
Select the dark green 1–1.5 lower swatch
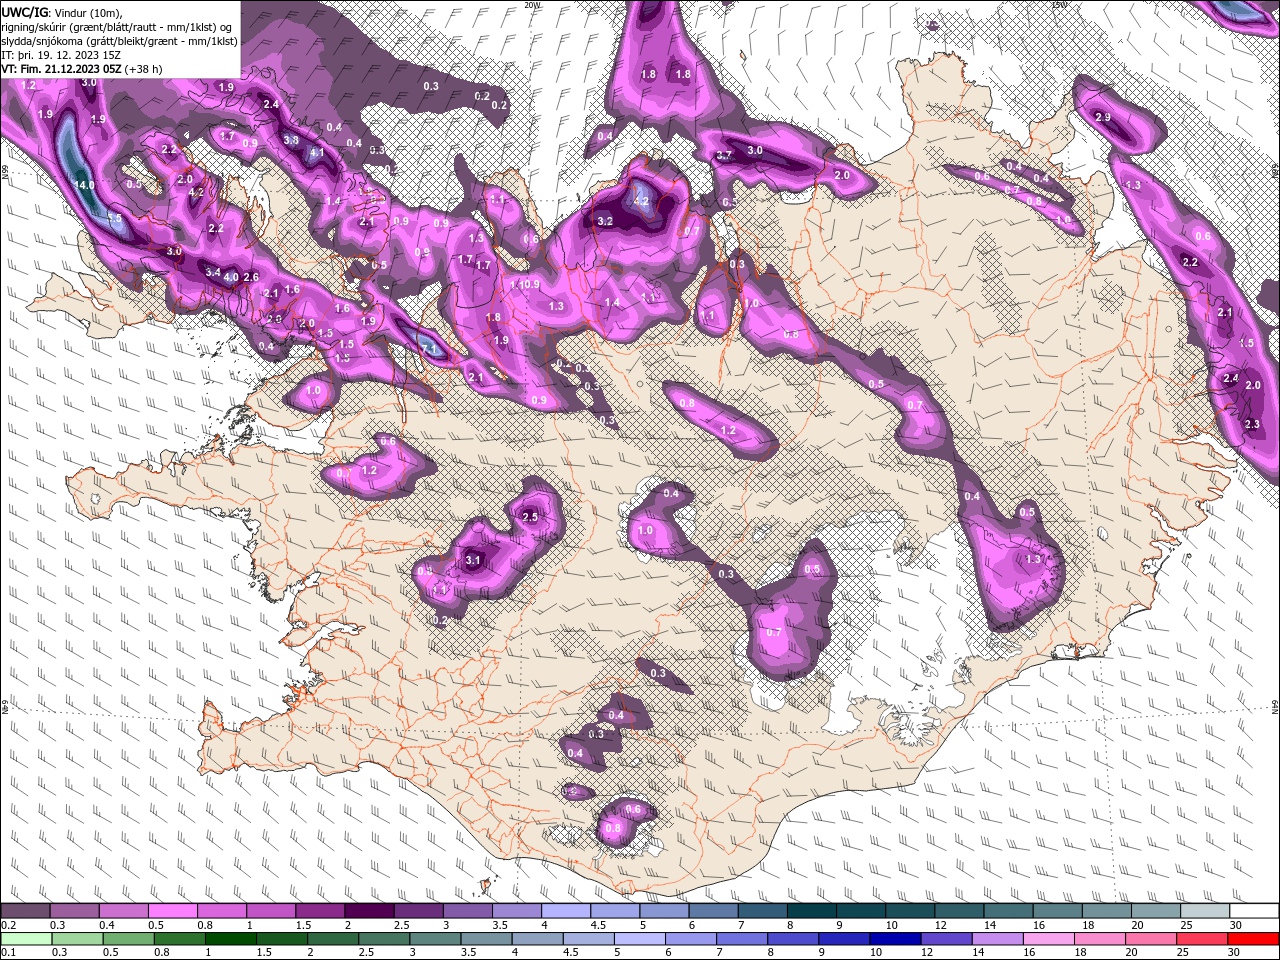(231, 938)
